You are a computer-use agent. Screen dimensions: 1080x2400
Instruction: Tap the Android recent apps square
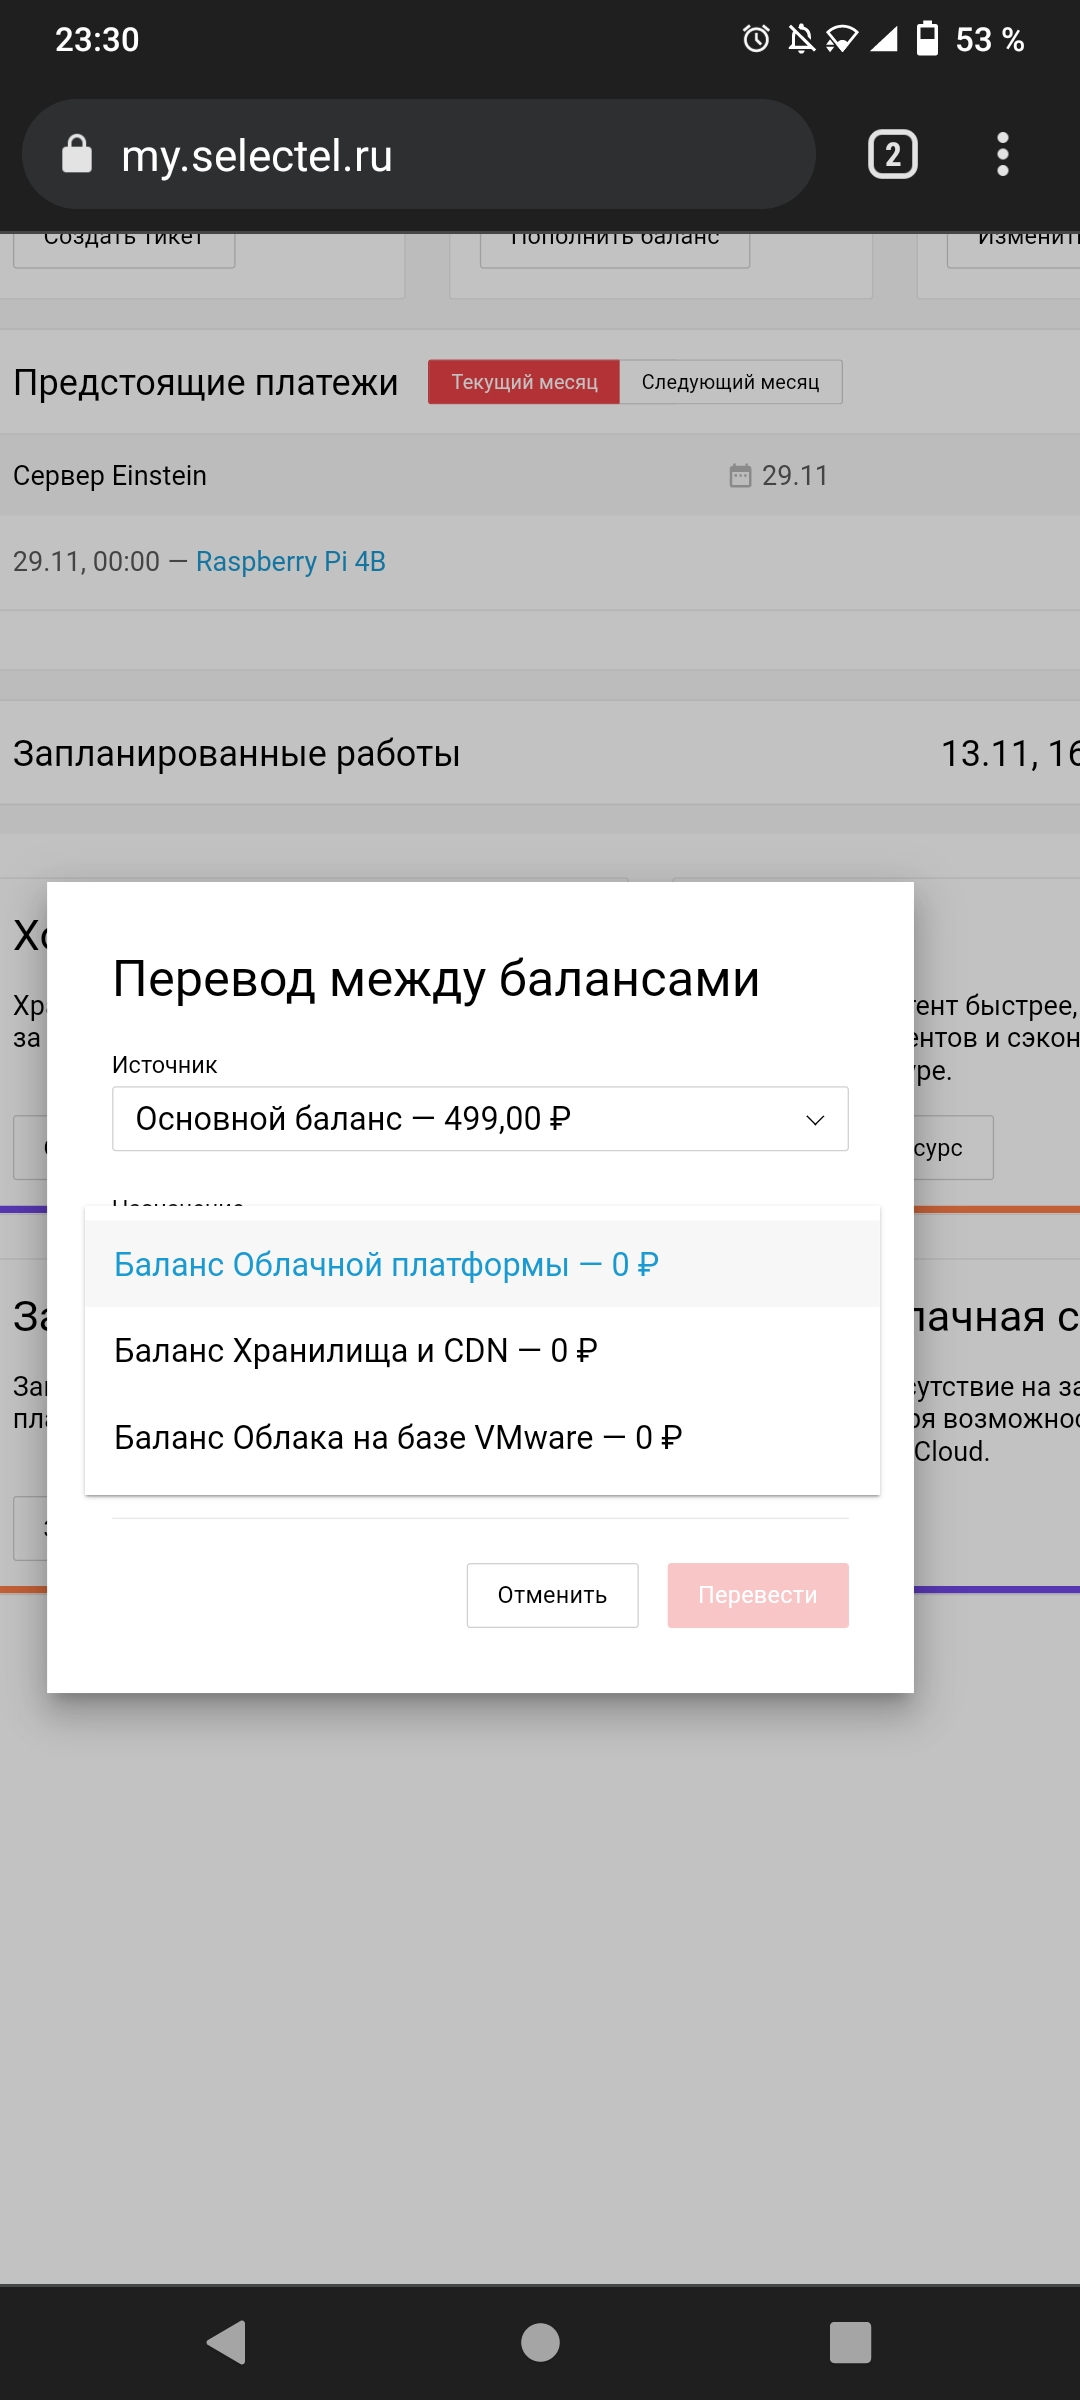tap(850, 2342)
